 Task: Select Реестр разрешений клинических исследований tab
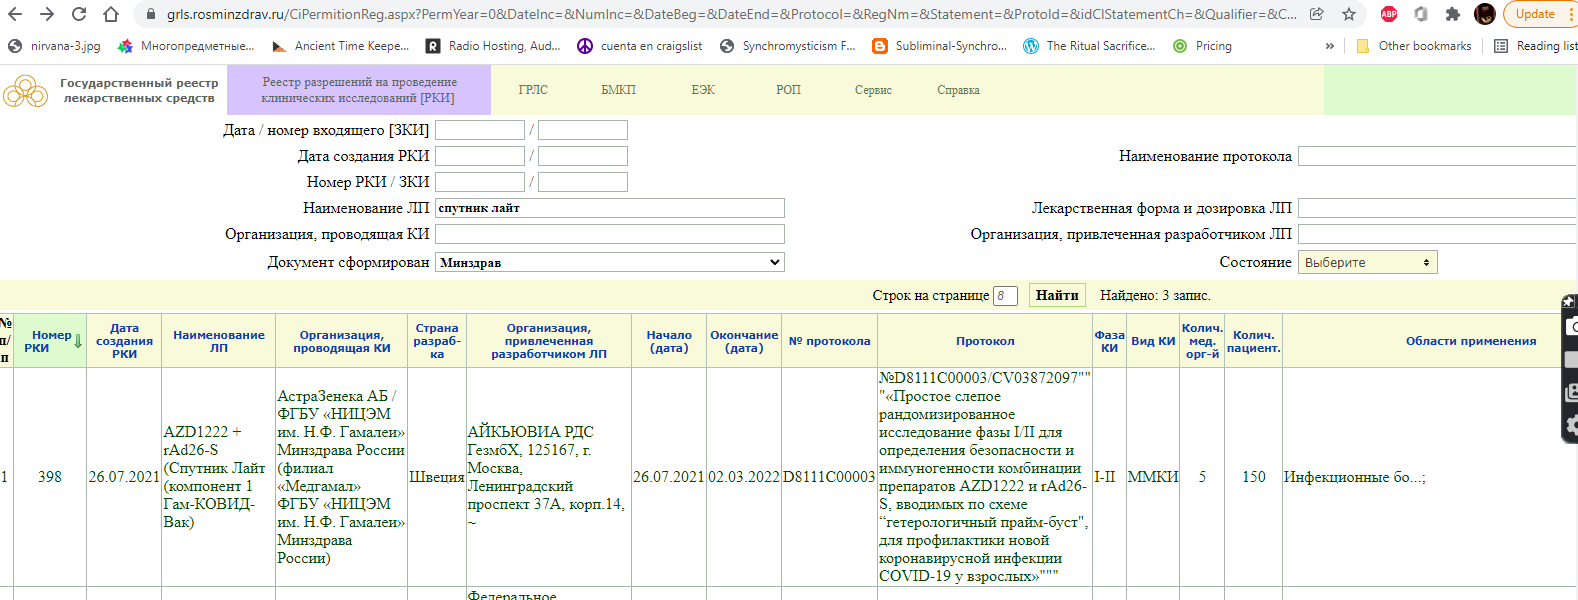359,90
